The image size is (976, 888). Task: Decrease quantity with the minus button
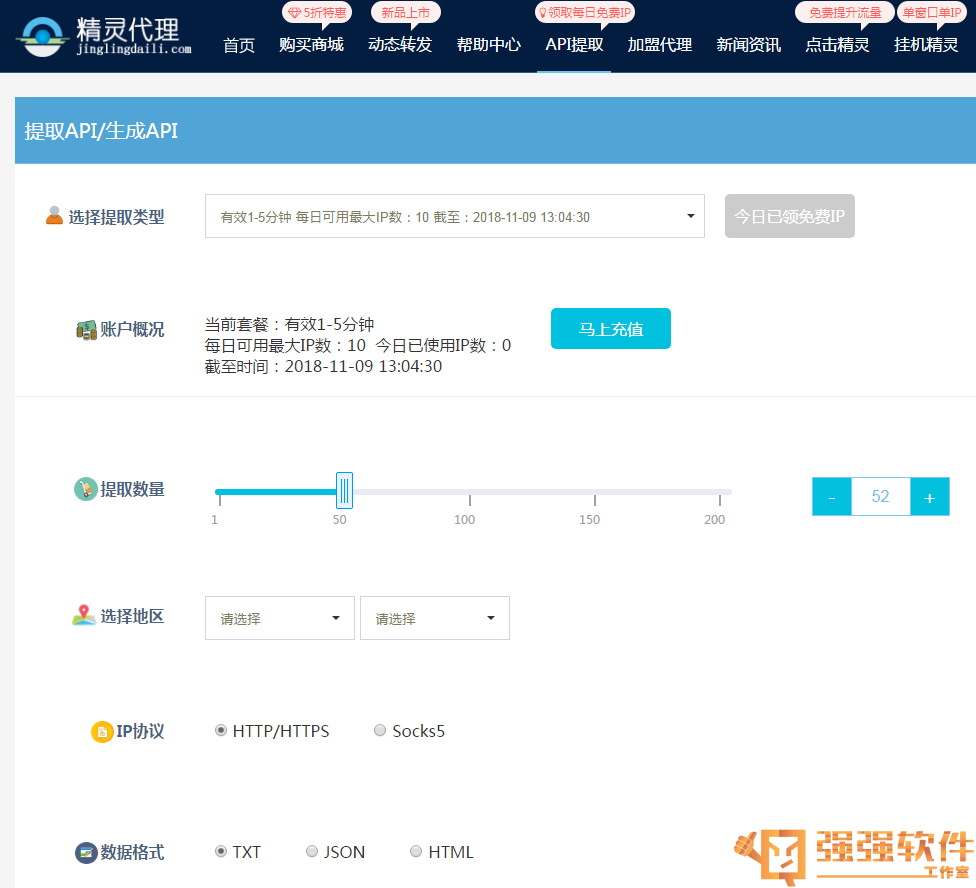pyautogui.click(x=832, y=497)
